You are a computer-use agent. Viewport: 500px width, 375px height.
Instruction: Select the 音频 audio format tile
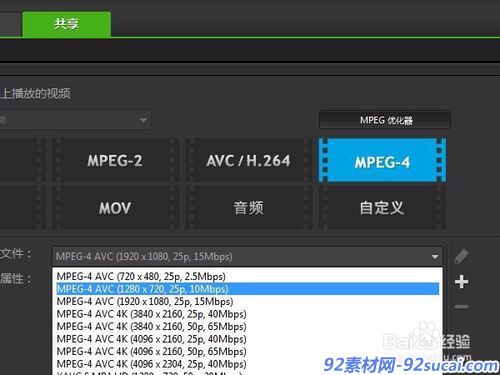pos(249,208)
